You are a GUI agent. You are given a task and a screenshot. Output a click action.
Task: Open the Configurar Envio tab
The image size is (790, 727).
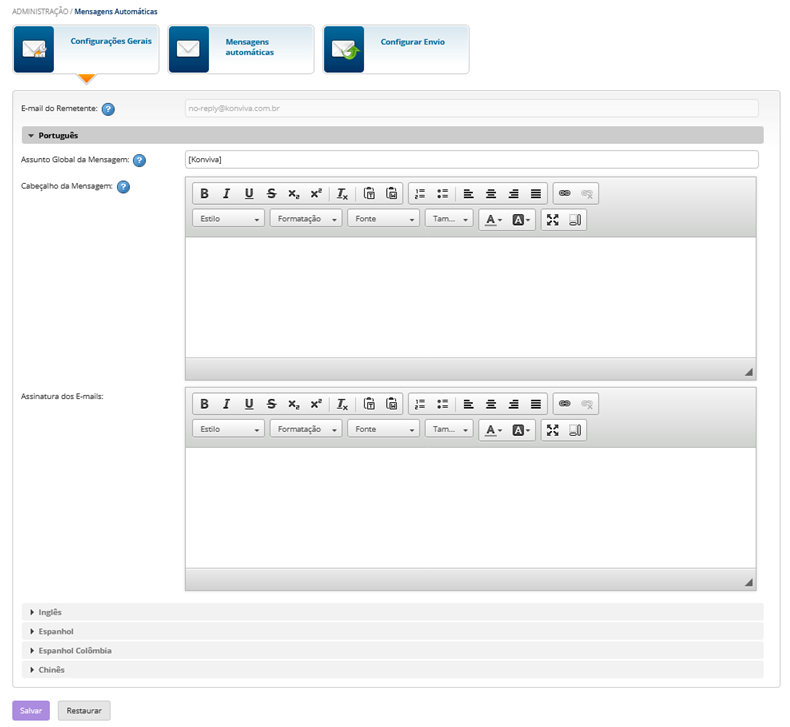(x=396, y=49)
